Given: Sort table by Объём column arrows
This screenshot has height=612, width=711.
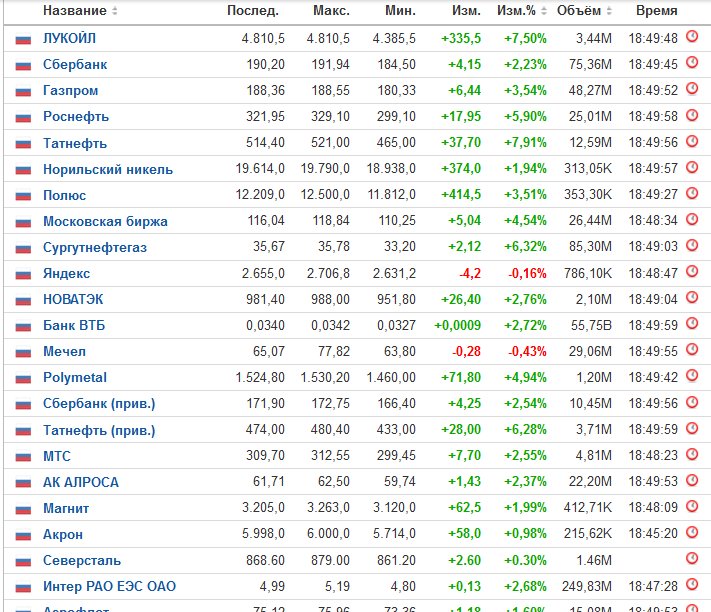Looking at the screenshot, I should 609,10.
